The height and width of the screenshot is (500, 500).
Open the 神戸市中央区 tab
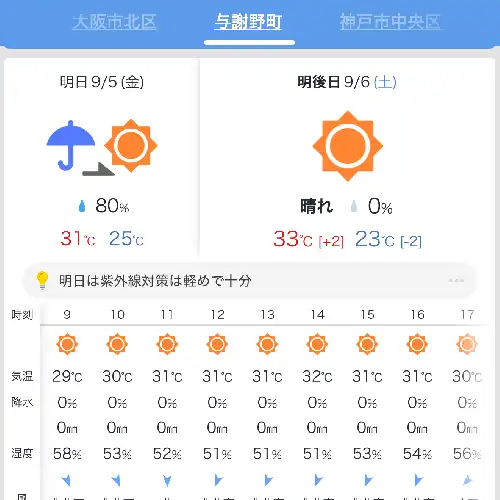390,22
